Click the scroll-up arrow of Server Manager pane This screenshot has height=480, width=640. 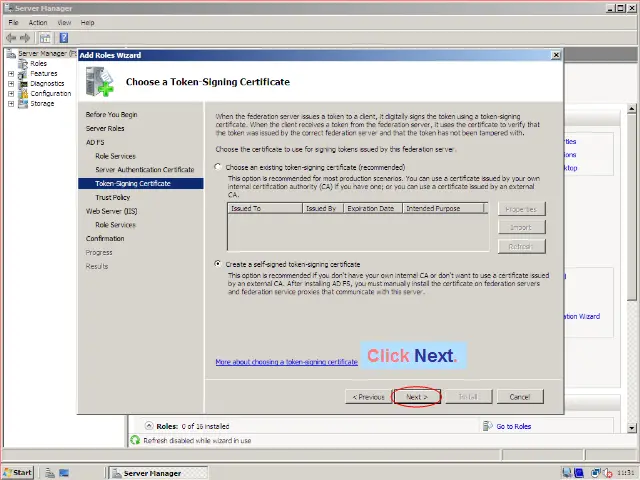click(x=632, y=109)
